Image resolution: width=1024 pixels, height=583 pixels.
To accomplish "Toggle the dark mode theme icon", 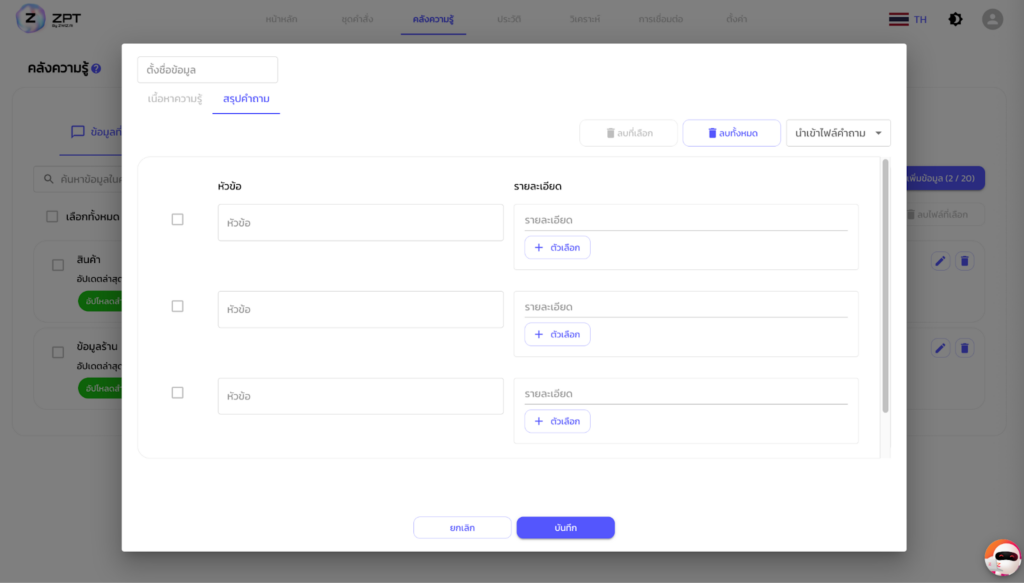I will coord(955,19).
